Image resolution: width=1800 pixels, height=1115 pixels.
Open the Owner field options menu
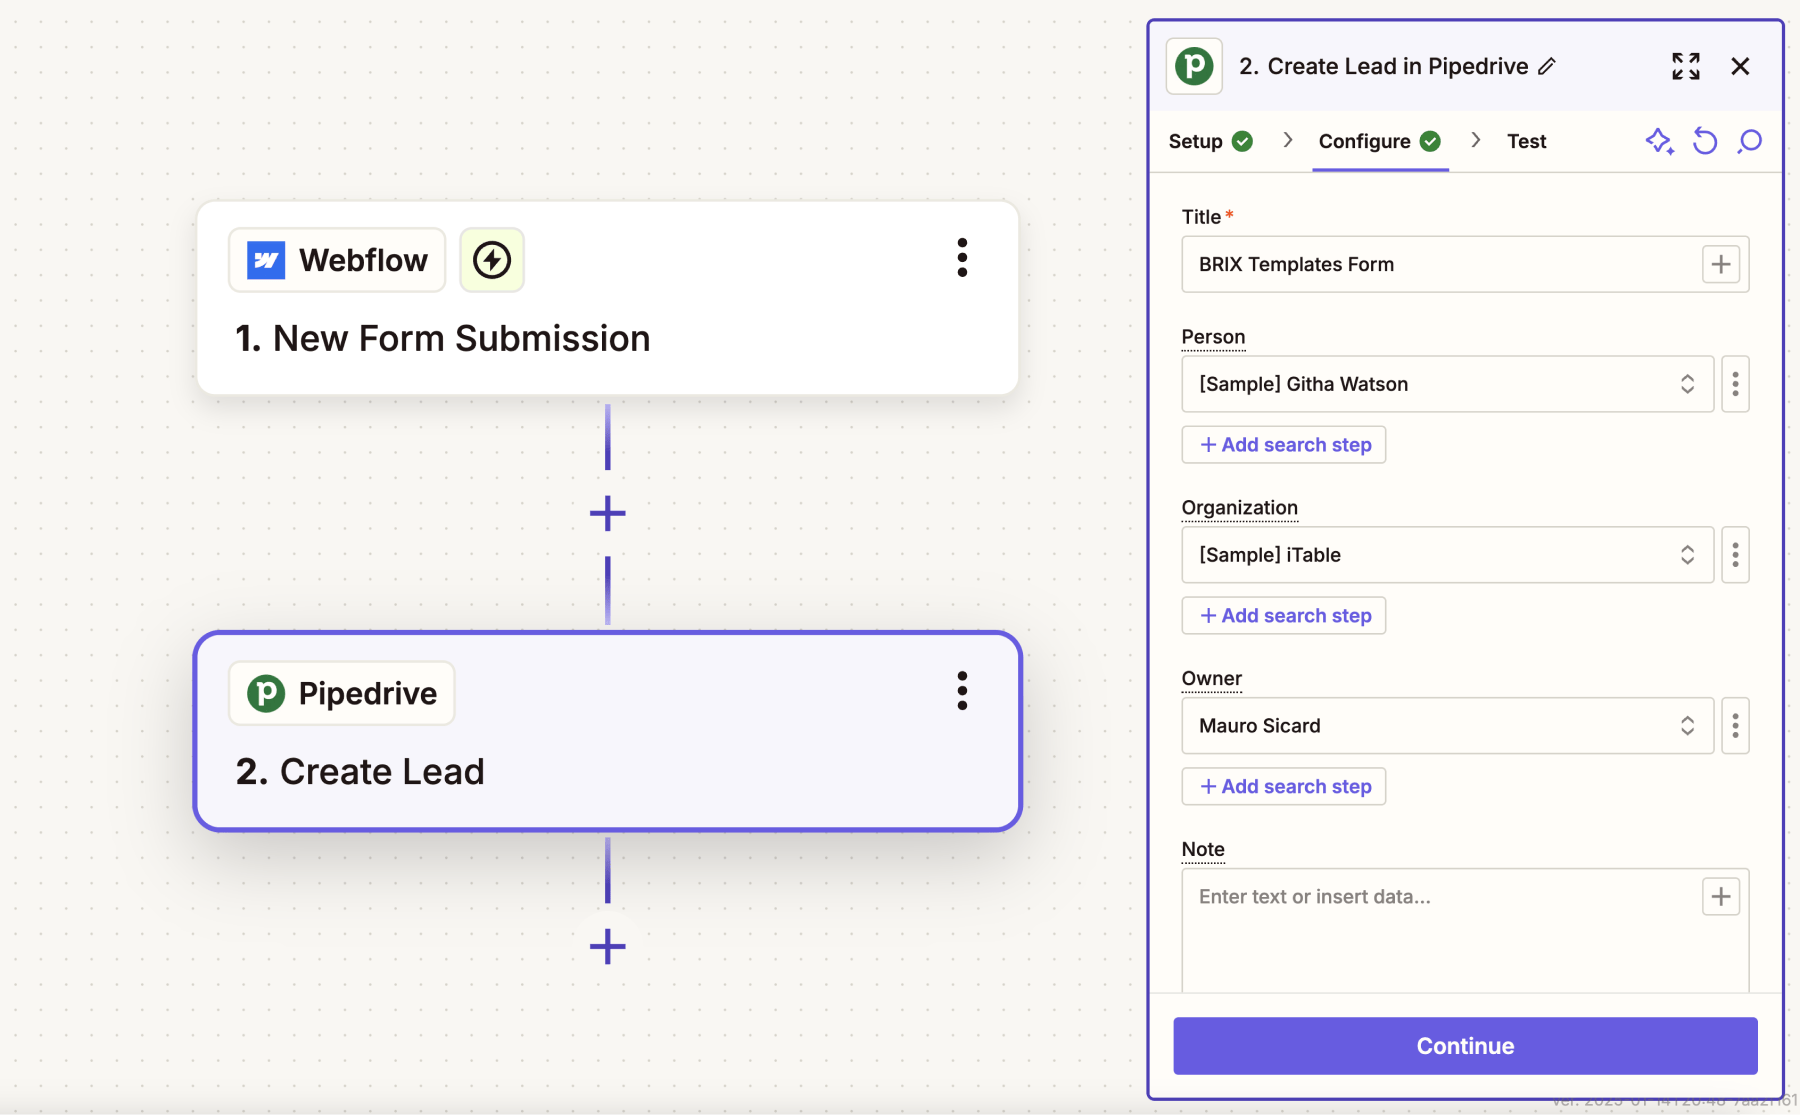point(1735,726)
